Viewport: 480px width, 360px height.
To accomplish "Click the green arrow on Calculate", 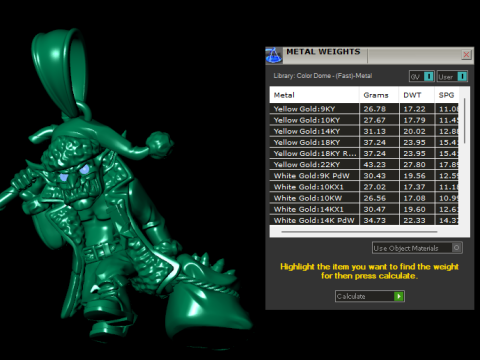I will [x=398, y=296].
